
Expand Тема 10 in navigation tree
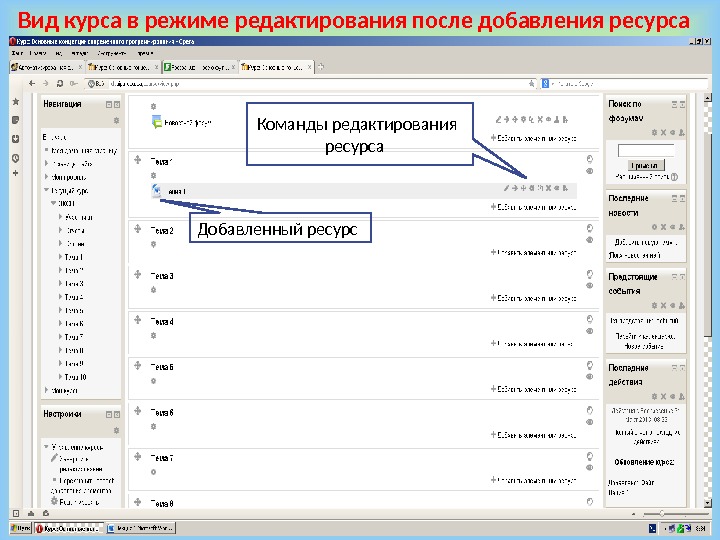pos(60,377)
